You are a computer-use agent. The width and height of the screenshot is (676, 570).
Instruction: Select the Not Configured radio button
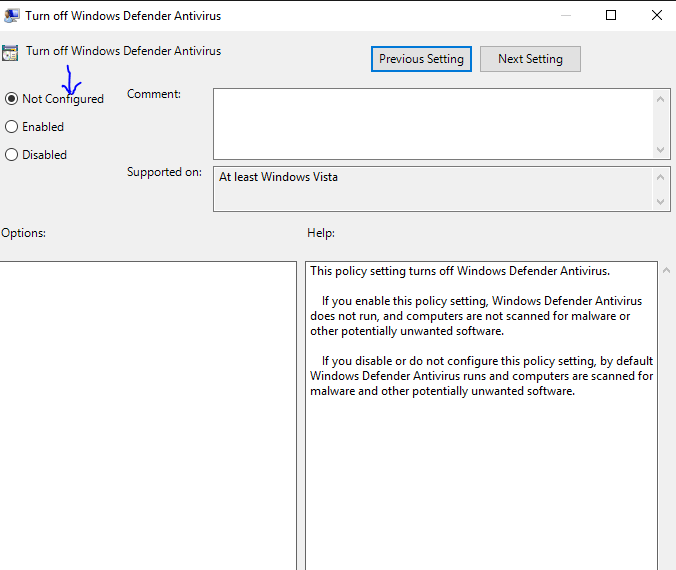click(x=12, y=99)
